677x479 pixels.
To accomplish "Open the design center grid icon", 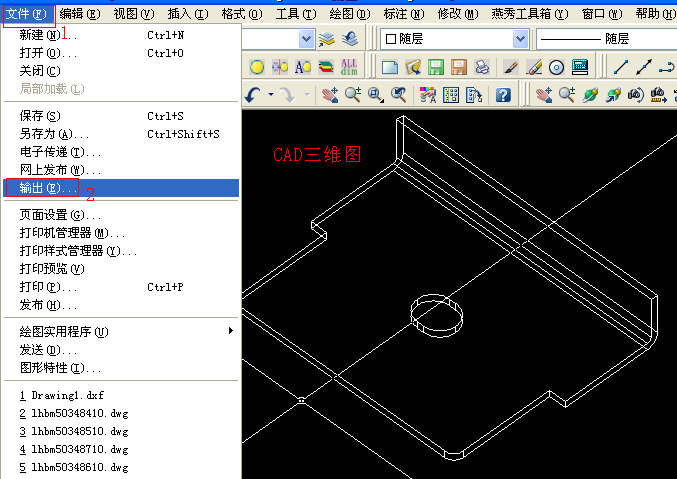I will click(x=451, y=95).
